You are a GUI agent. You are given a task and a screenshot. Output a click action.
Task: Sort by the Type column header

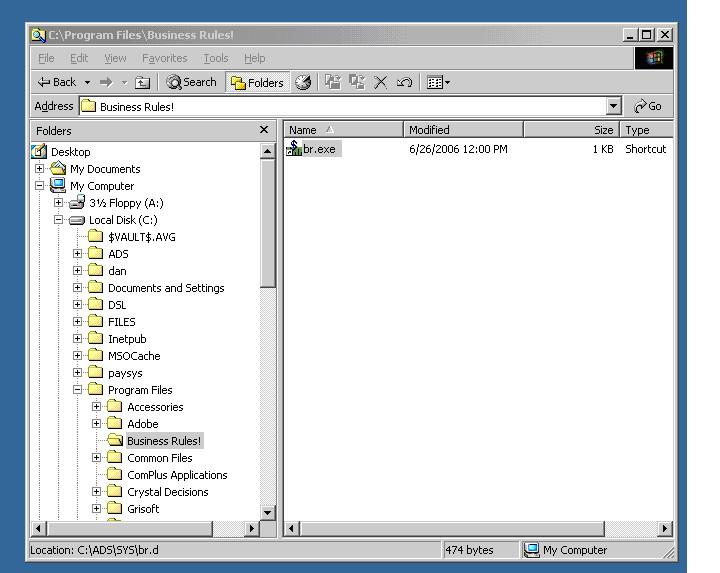coord(647,130)
